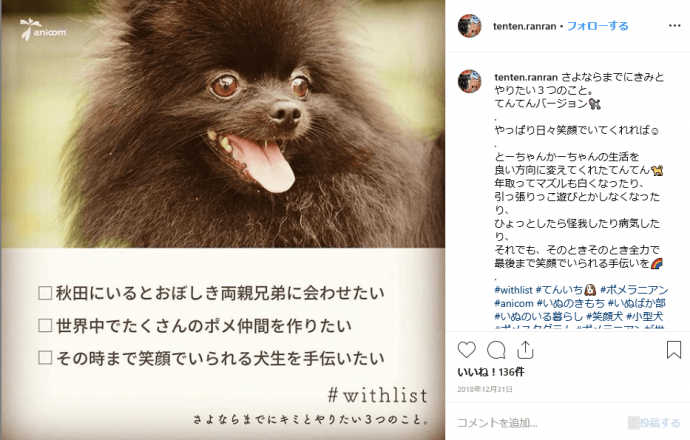View the いいね！136件 likes list
The image size is (690, 440).
click(x=491, y=372)
